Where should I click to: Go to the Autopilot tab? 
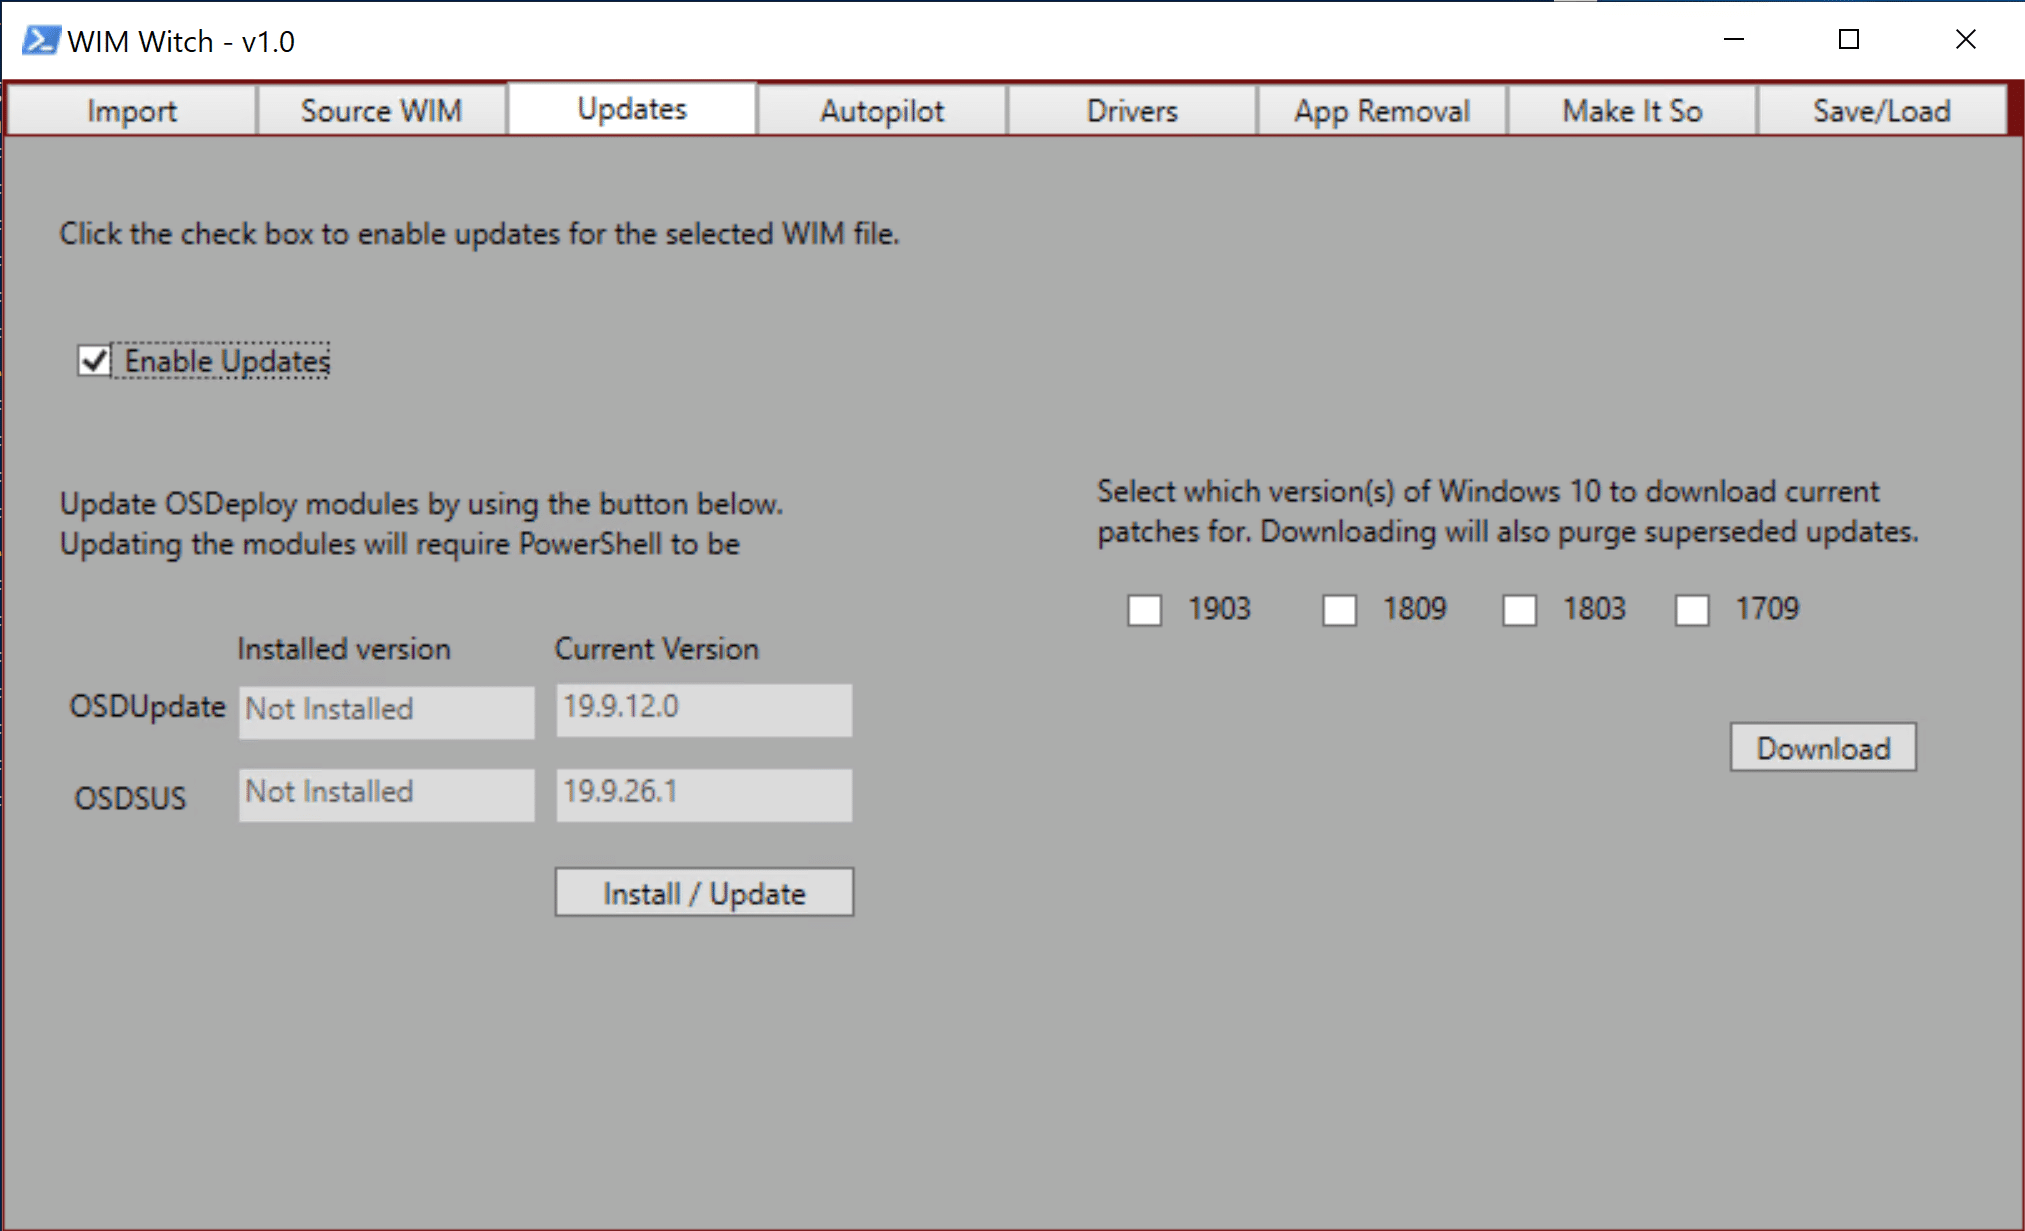click(x=882, y=110)
